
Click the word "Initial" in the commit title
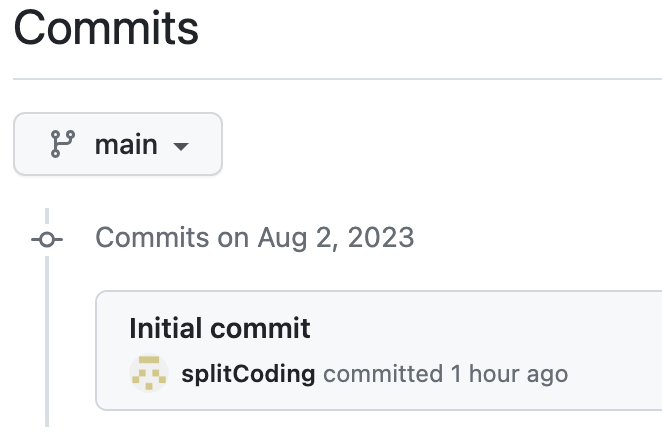[166, 328]
